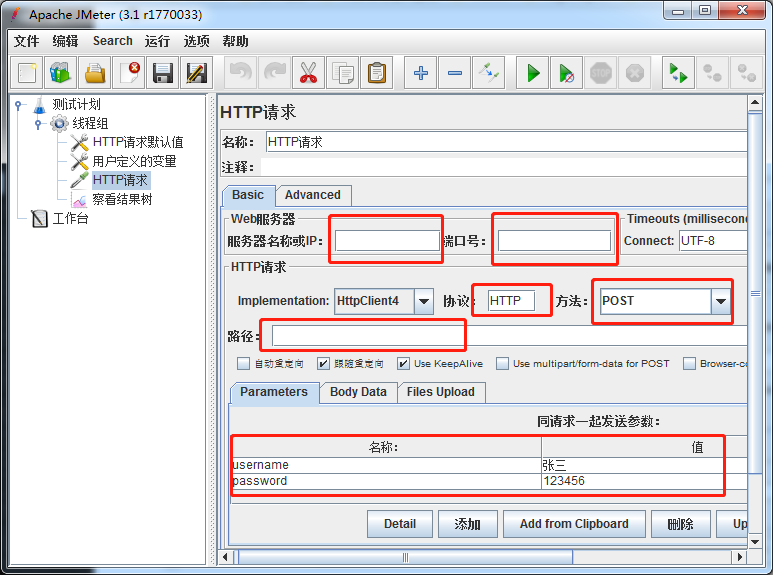Click the username parameter name cell
The width and height of the screenshot is (773, 575).
point(386,465)
